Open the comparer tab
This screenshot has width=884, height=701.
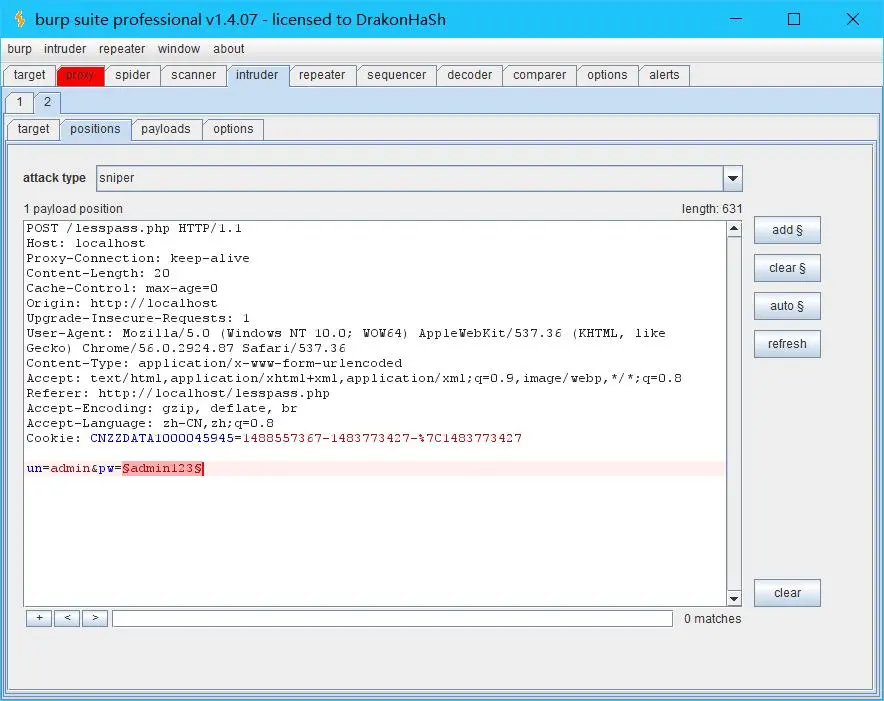click(540, 75)
